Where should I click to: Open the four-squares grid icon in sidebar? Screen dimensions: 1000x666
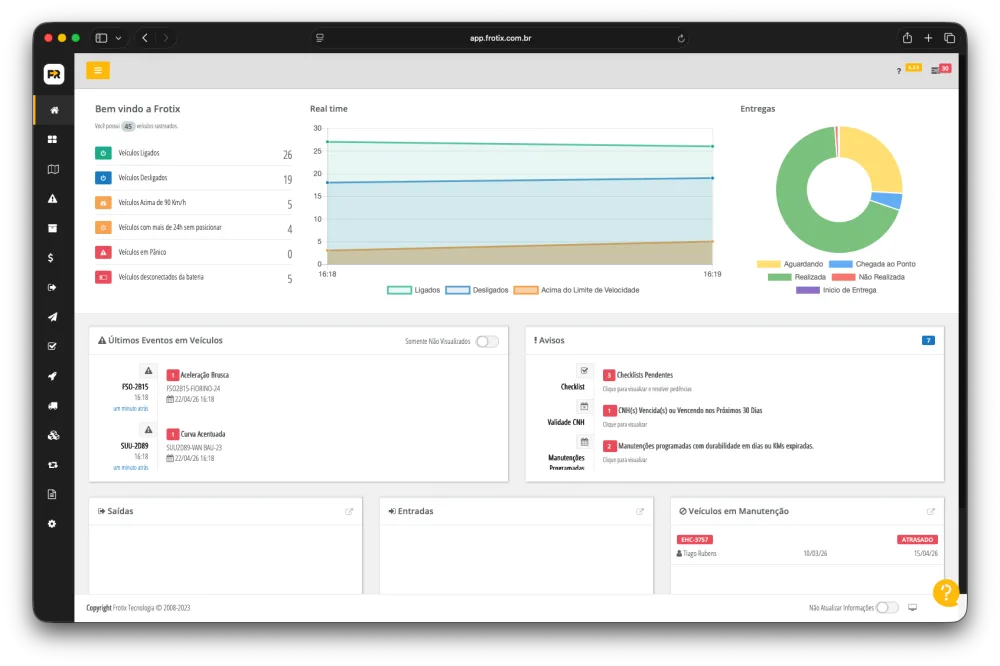[x=52, y=139]
